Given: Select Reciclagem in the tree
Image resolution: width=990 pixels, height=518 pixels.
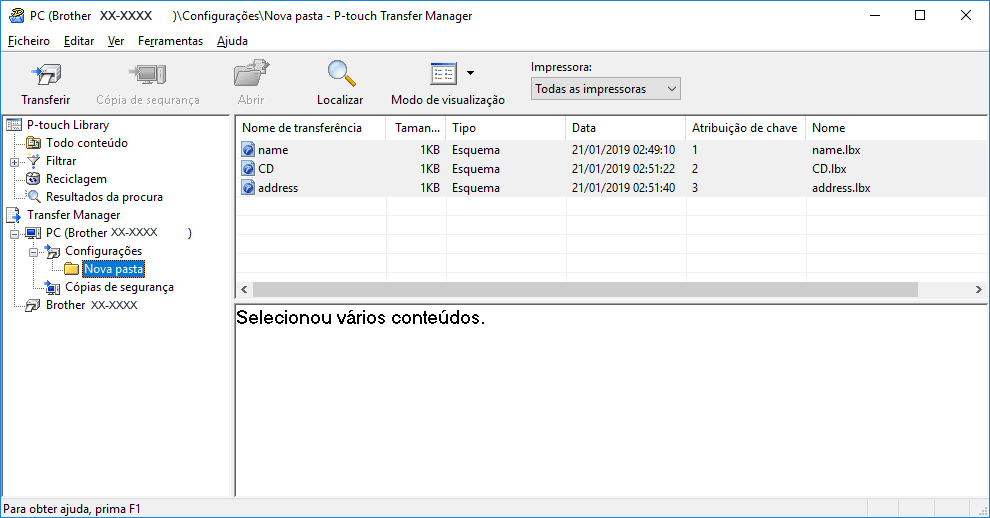Looking at the screenshot, I should tap(76, 179).
